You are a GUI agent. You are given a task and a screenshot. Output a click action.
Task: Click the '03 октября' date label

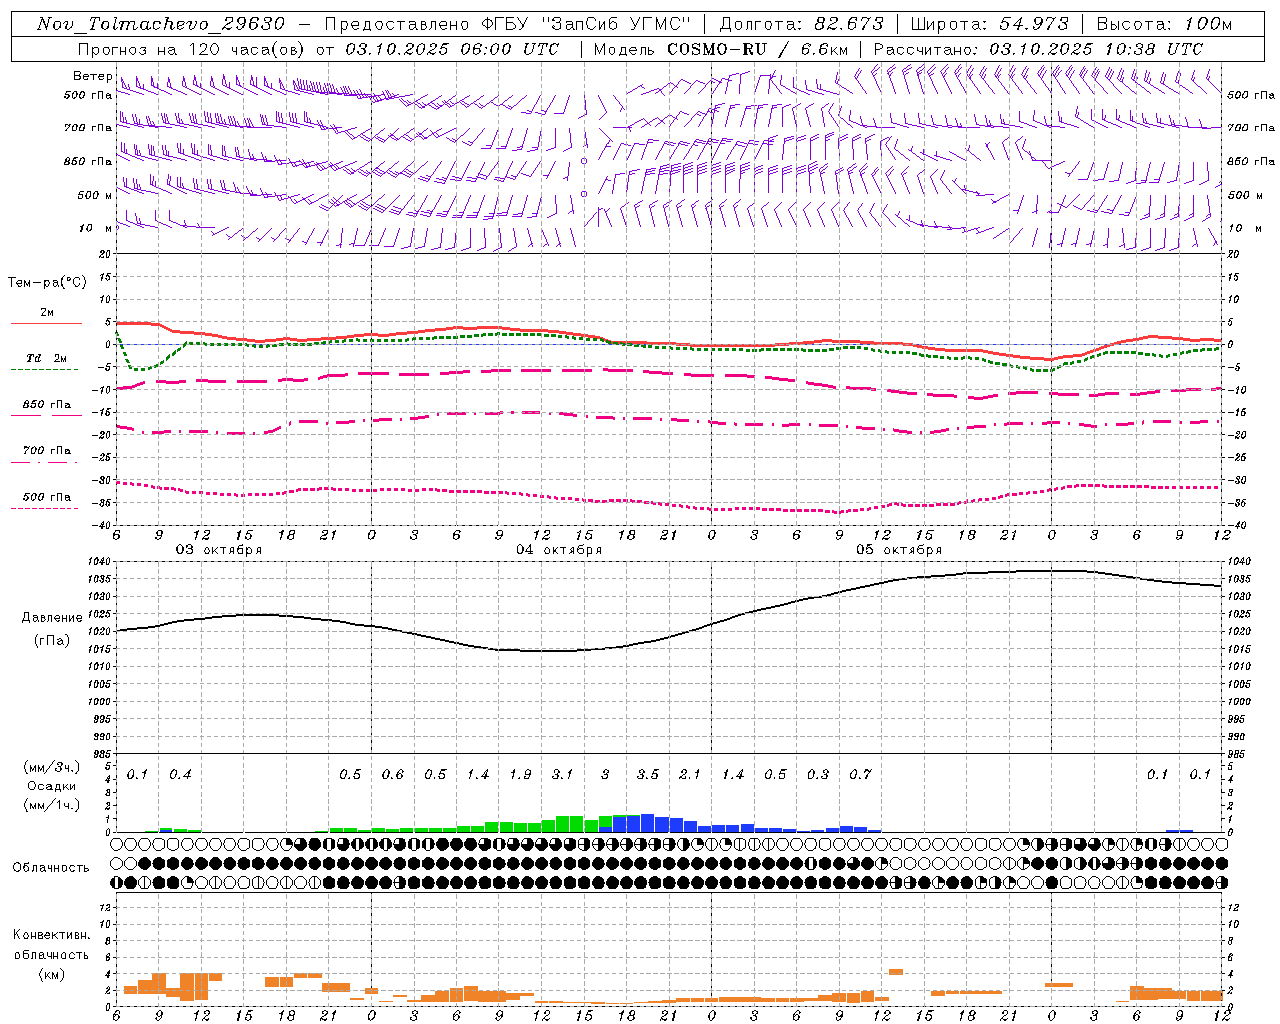[x=219, y=550]
